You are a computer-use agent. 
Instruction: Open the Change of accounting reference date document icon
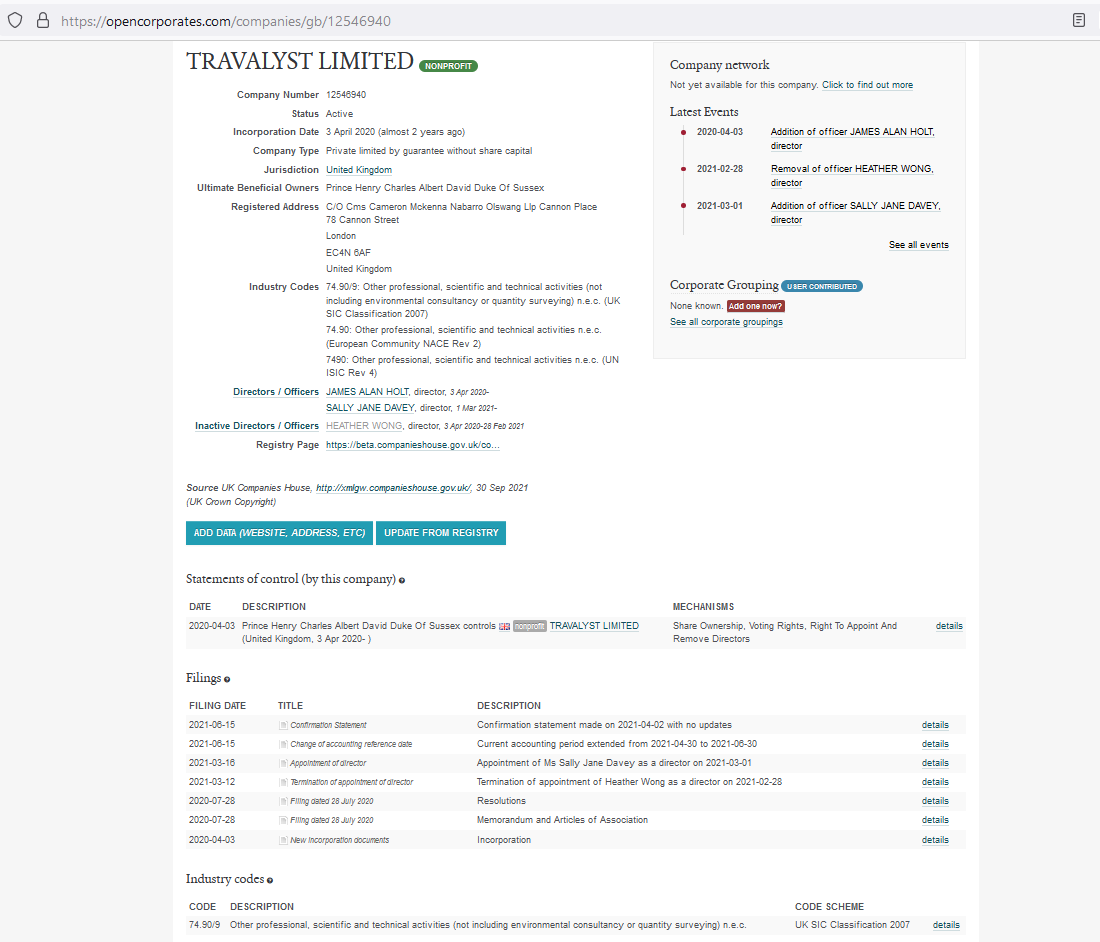pos(283,744)
